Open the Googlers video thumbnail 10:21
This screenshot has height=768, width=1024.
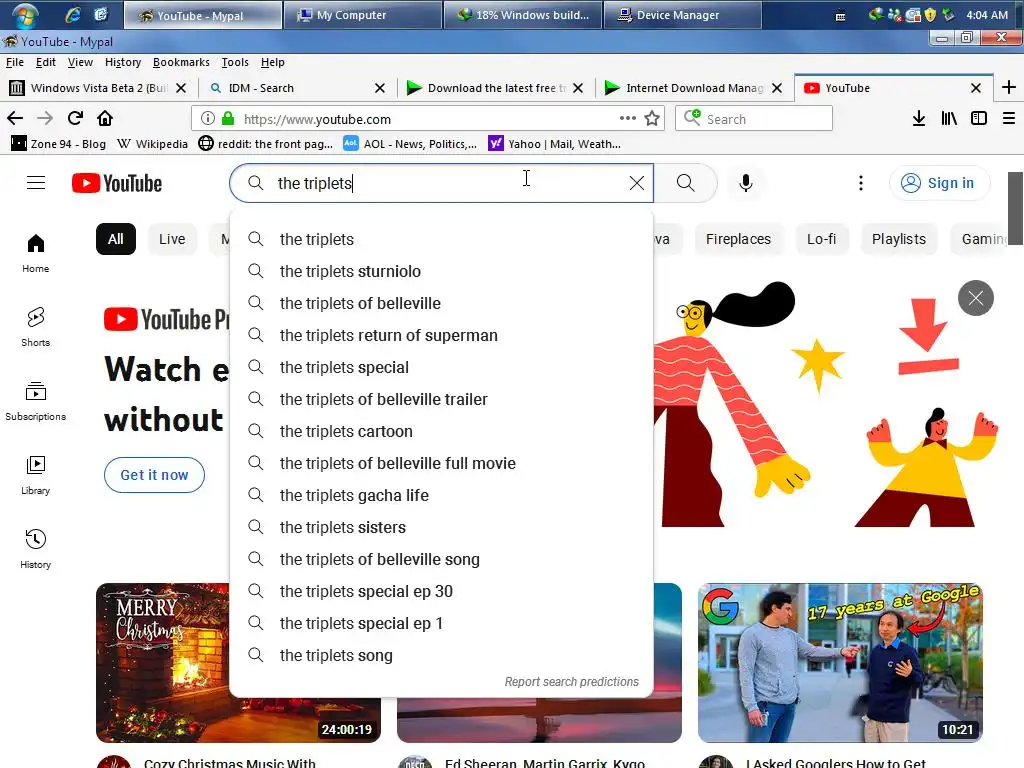[x=840, y=663]
